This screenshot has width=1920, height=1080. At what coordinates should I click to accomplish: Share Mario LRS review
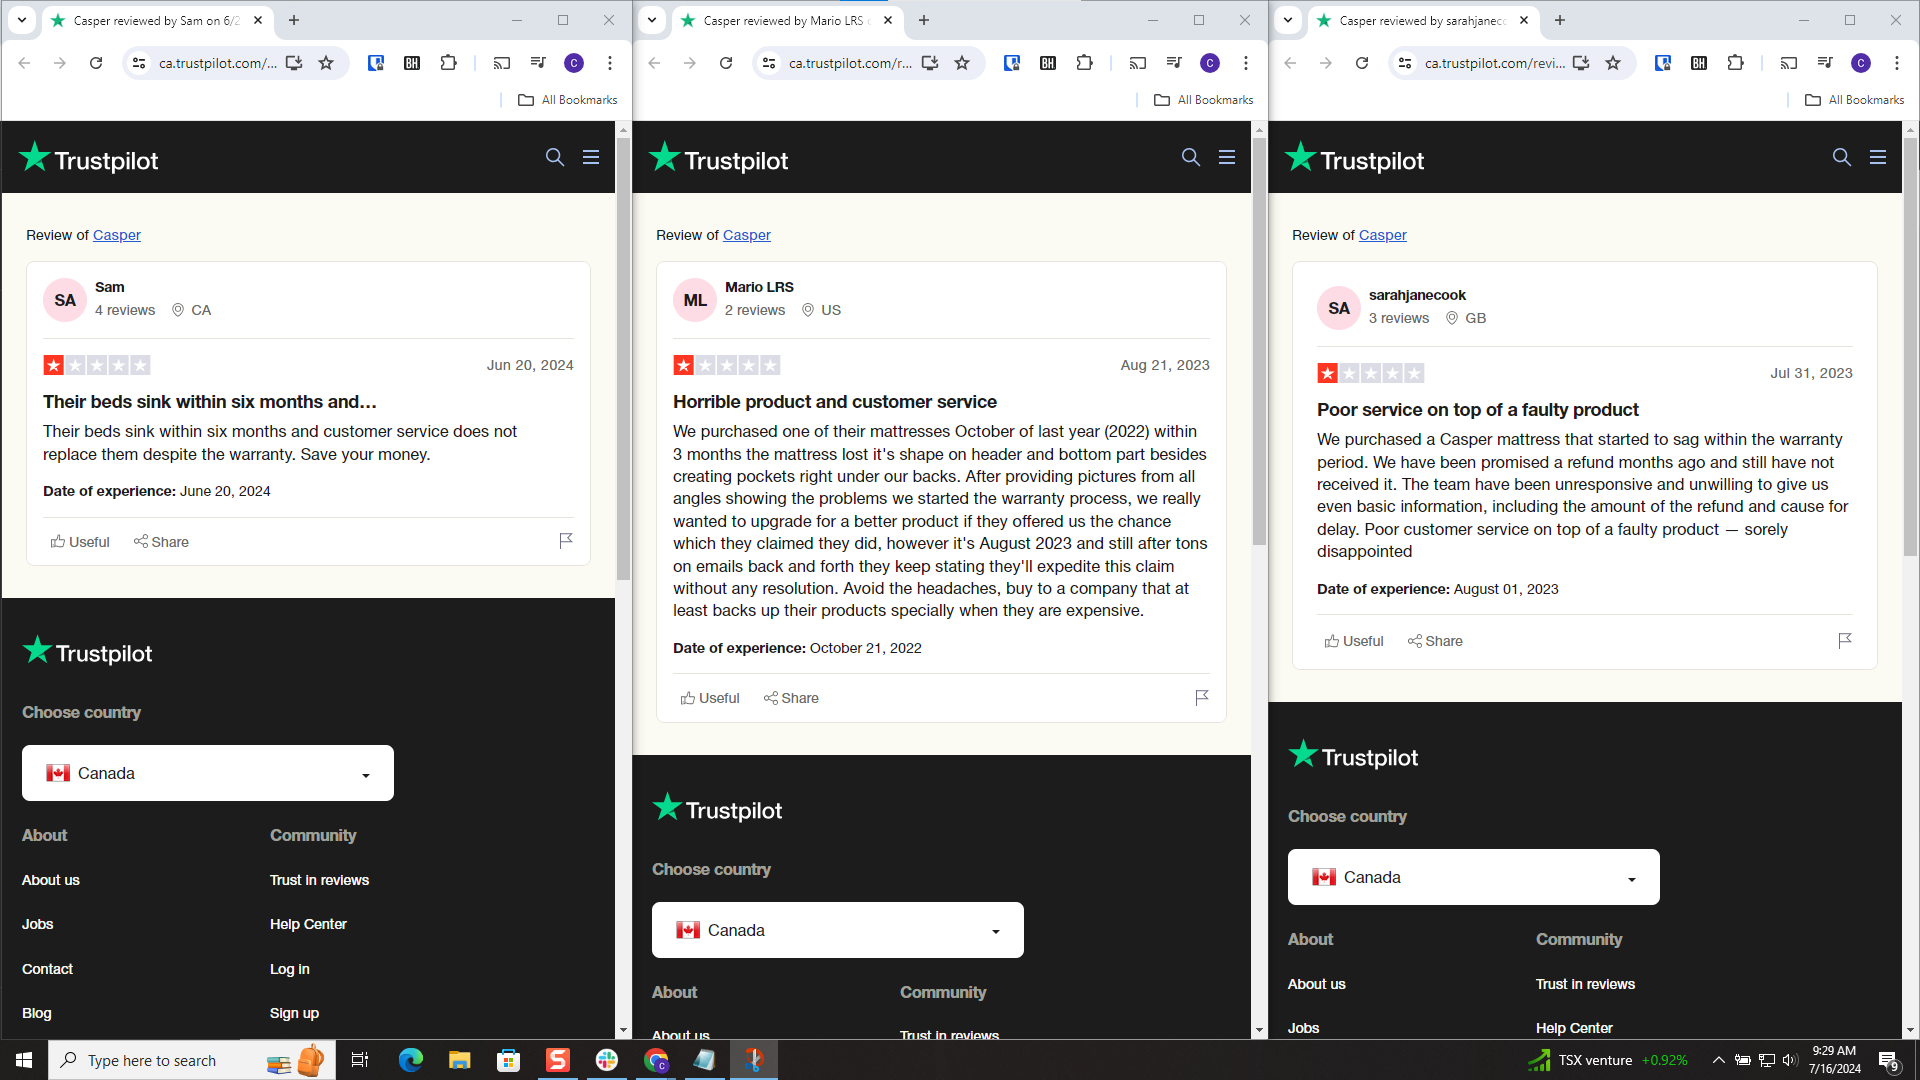pyautogui.click(x=791, y=698)
